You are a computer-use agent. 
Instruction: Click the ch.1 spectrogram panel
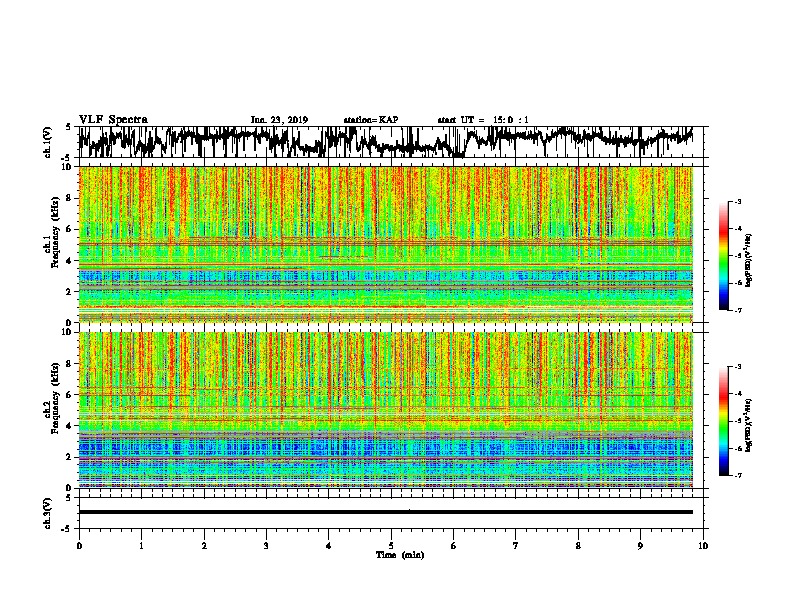(x=386, y=244)
